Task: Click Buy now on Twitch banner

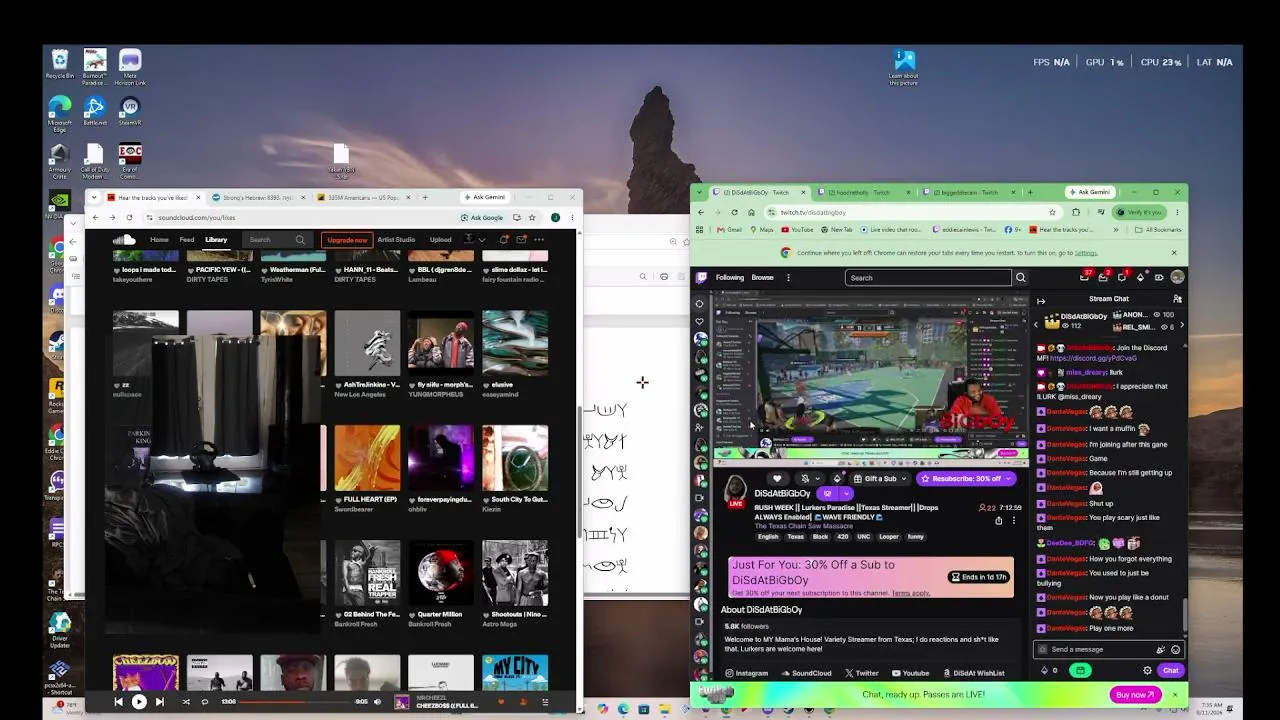Action: coord(1135,694)
